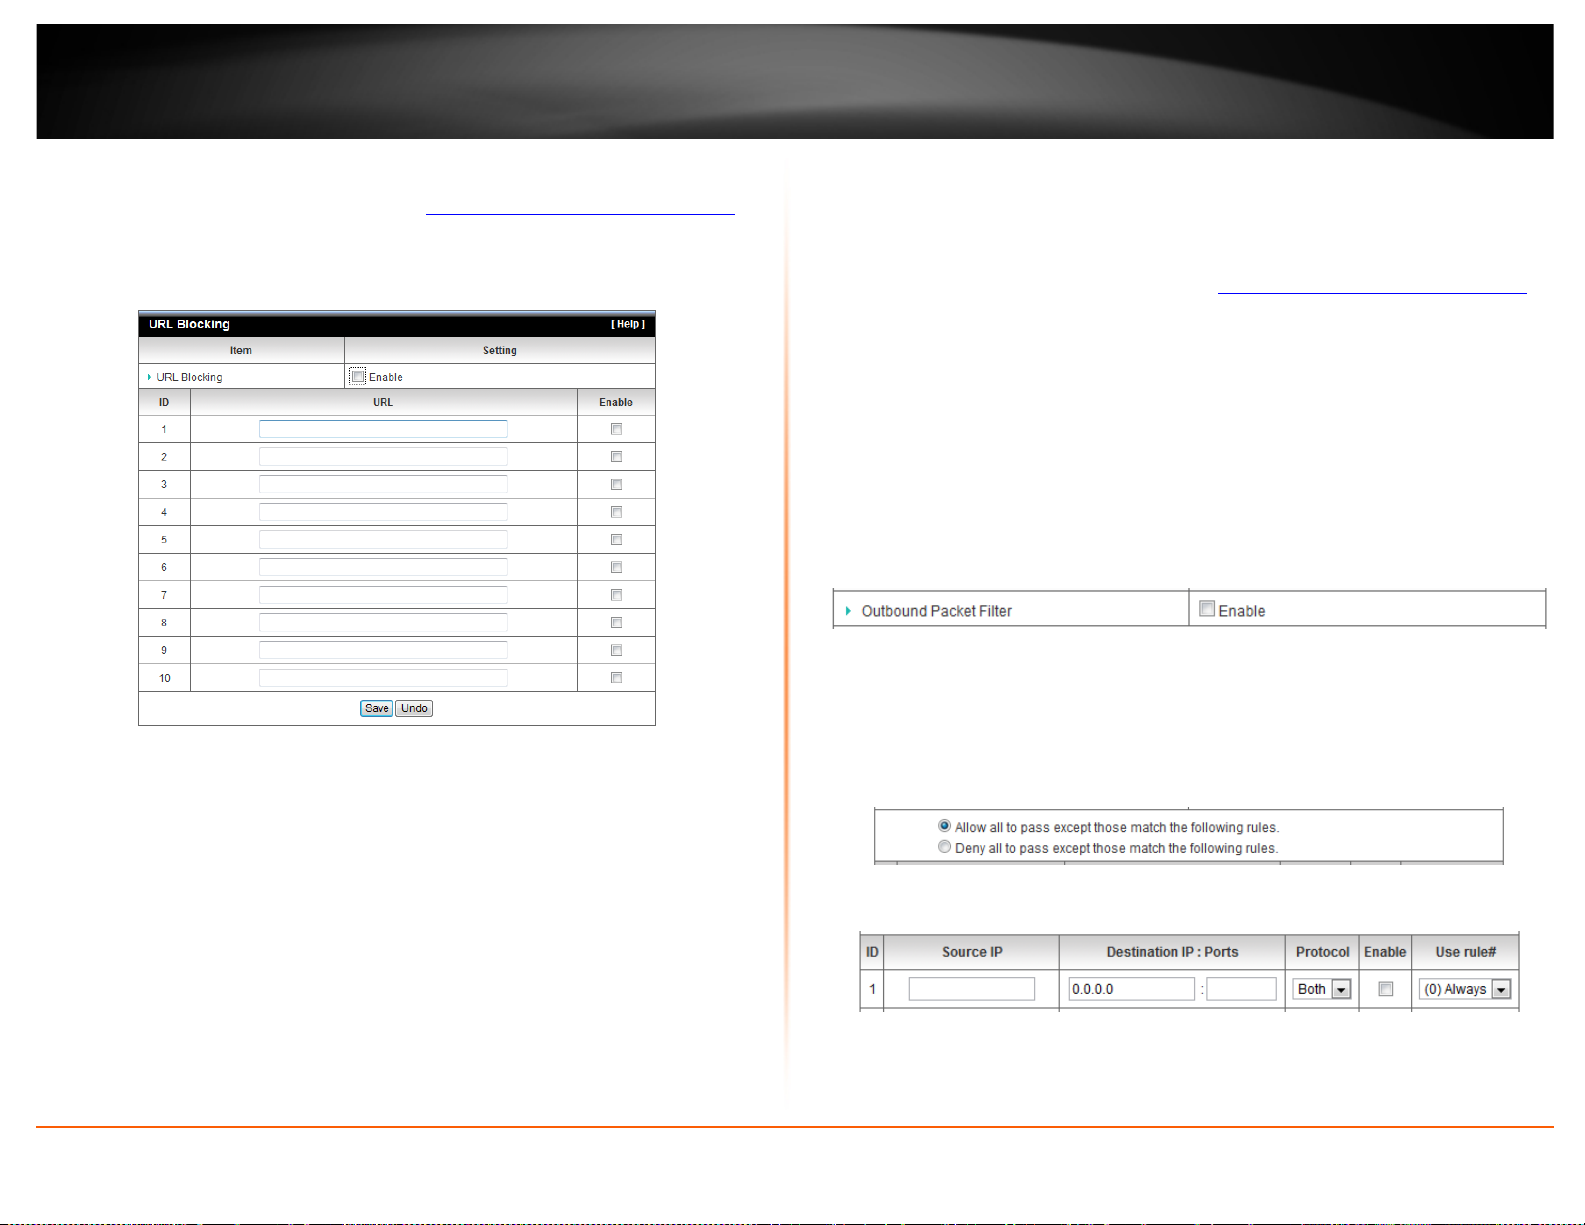Click the URL field for ID 8
This screenshot has height=1225, width=1585.
pyautogui.click(x=383, y=622)
